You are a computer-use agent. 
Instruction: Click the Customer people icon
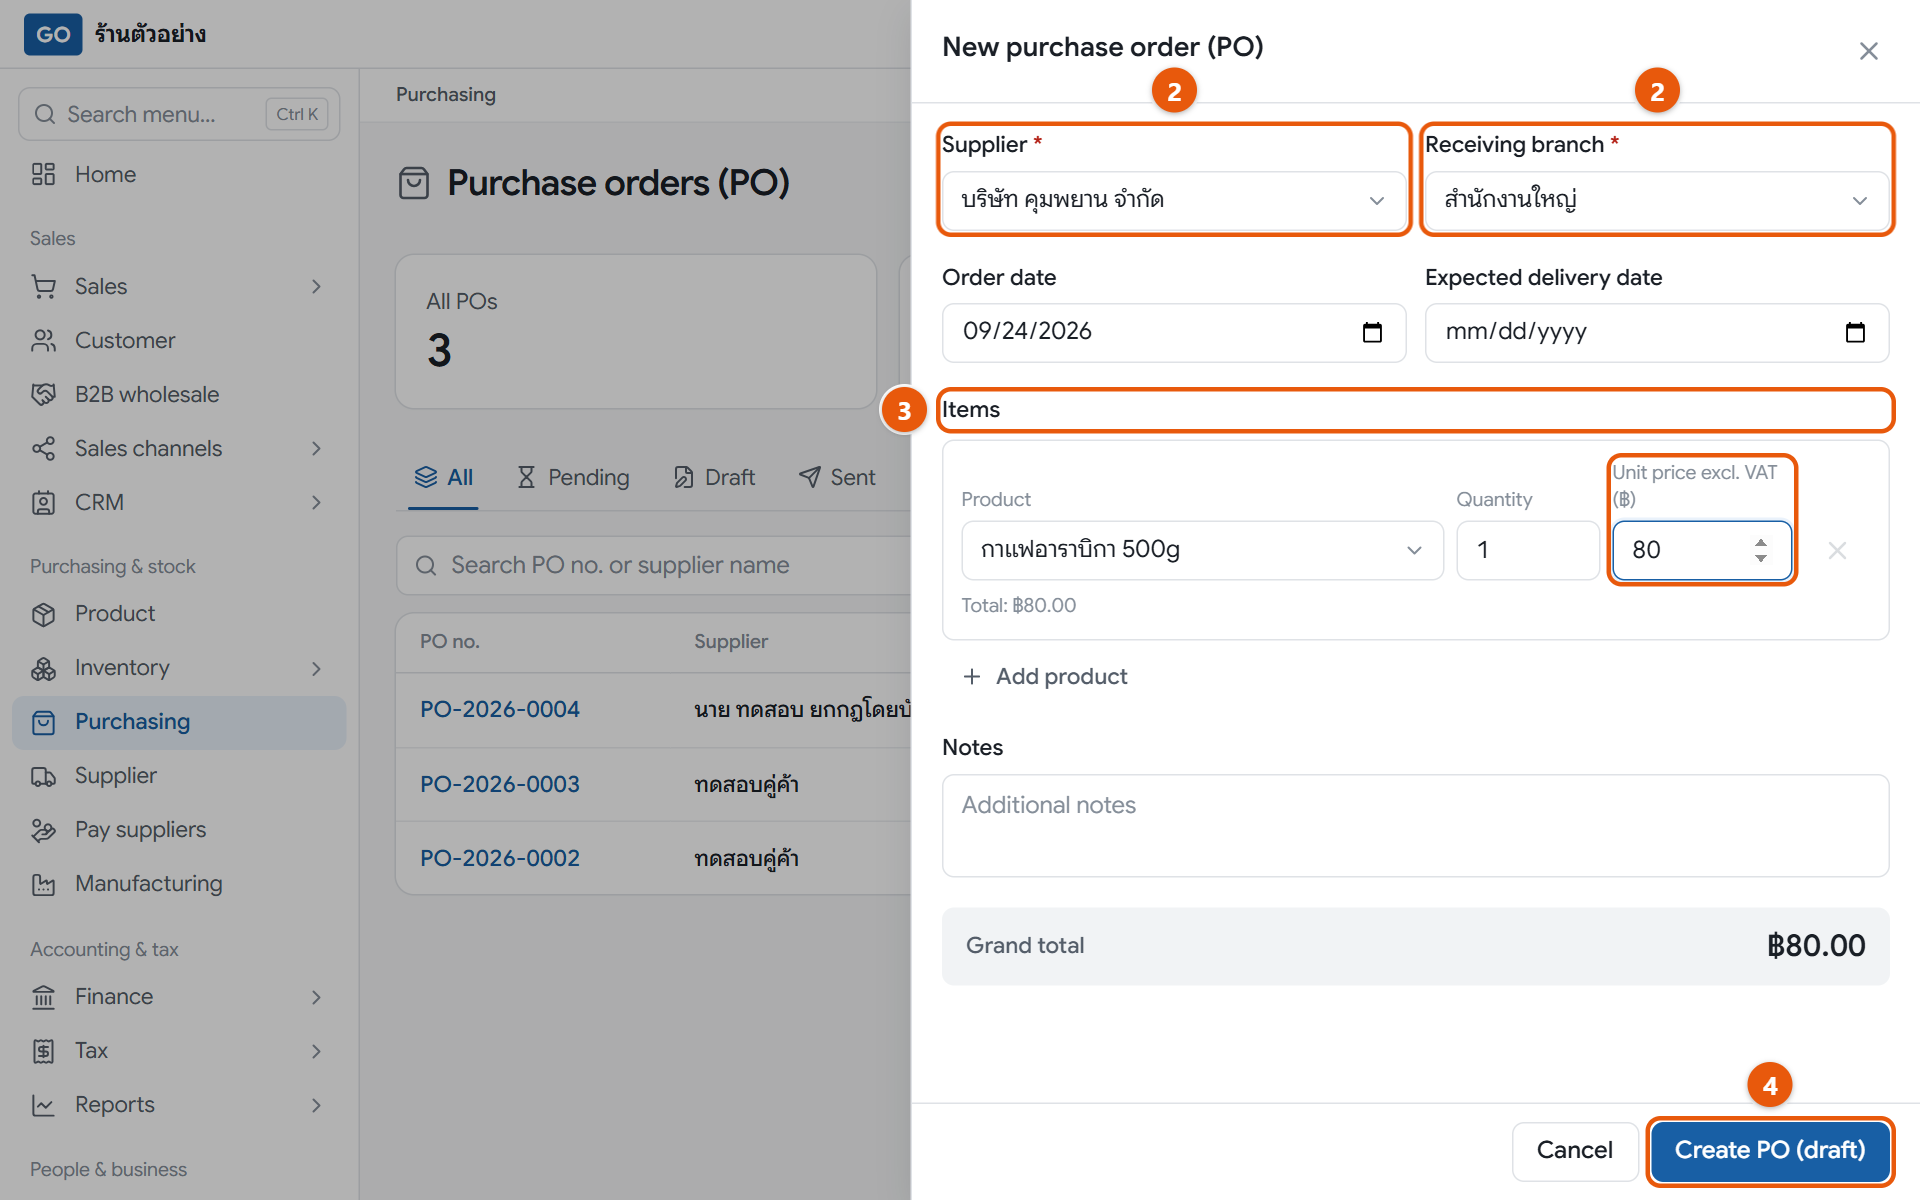43,341
